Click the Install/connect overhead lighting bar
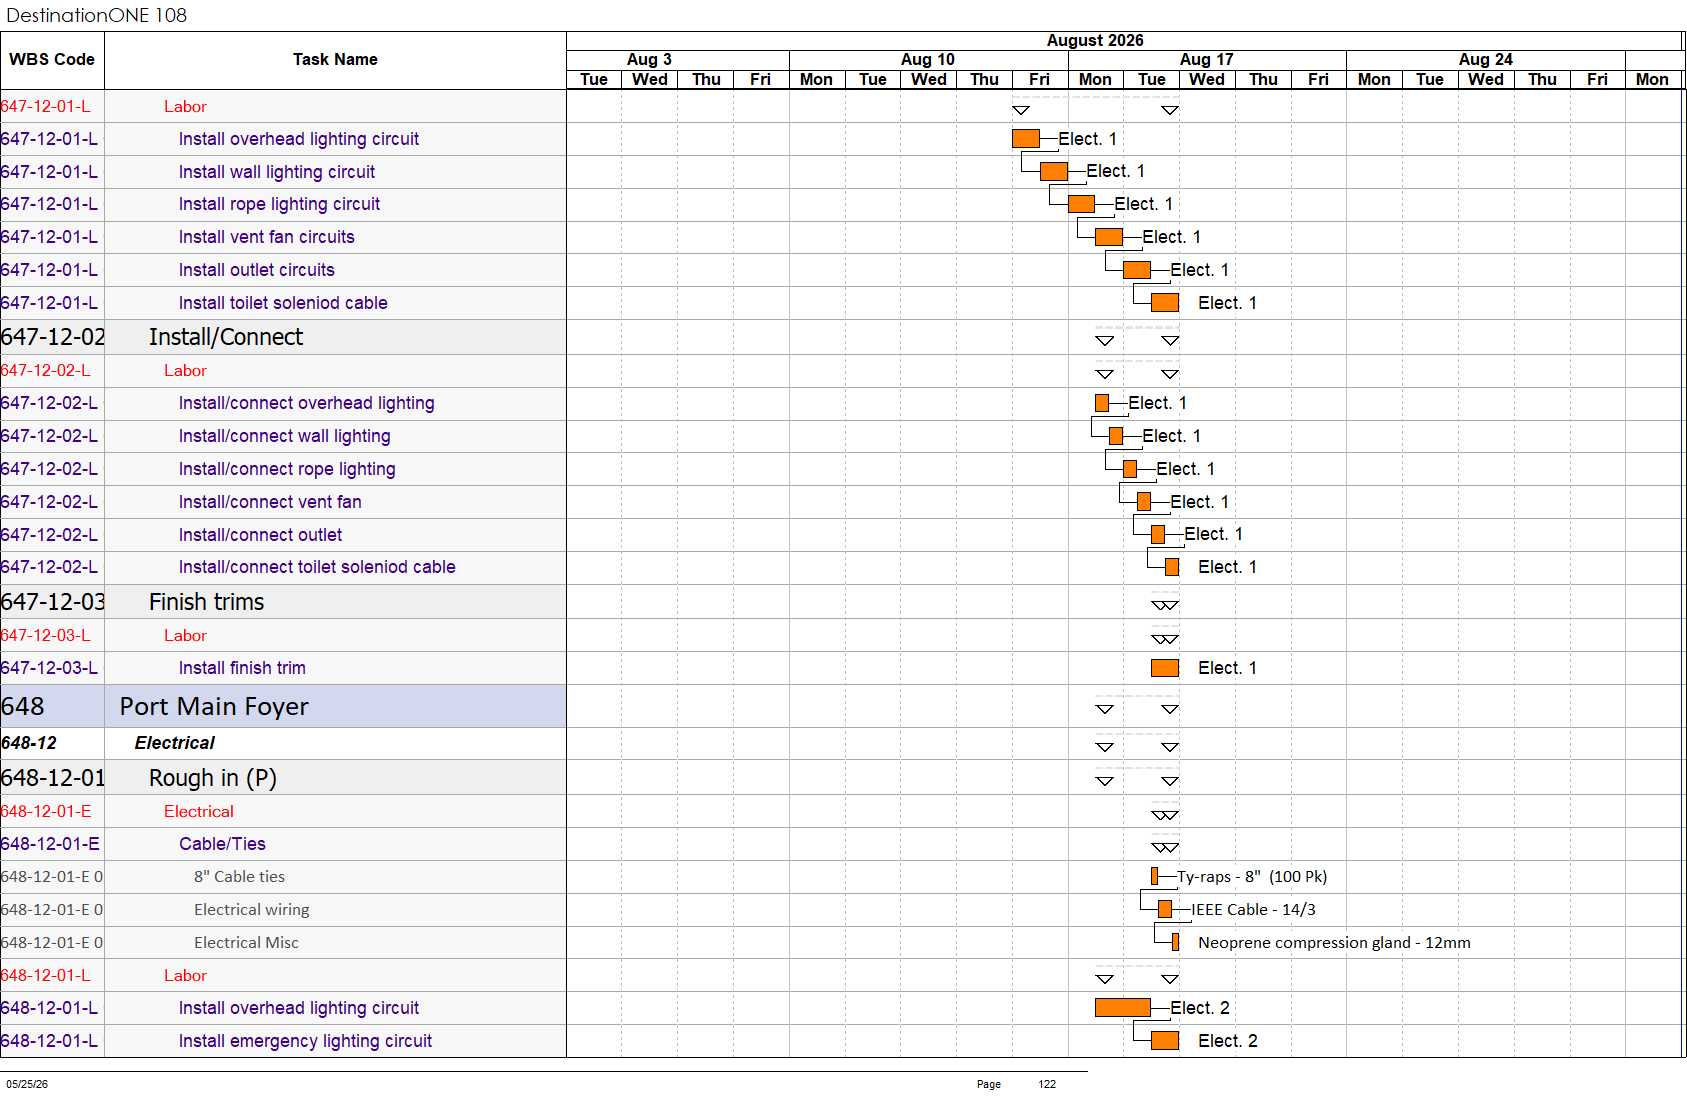This screenshot has width=1687, height=1097. 1102,403
